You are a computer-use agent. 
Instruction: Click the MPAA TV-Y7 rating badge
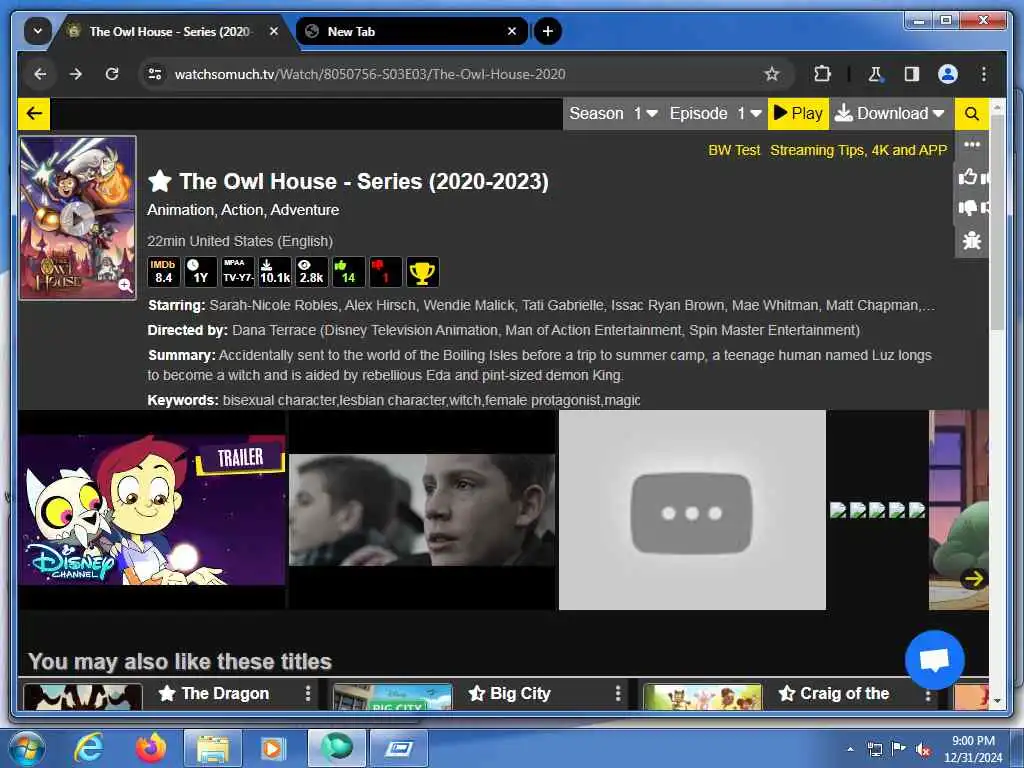pos(238,272)
